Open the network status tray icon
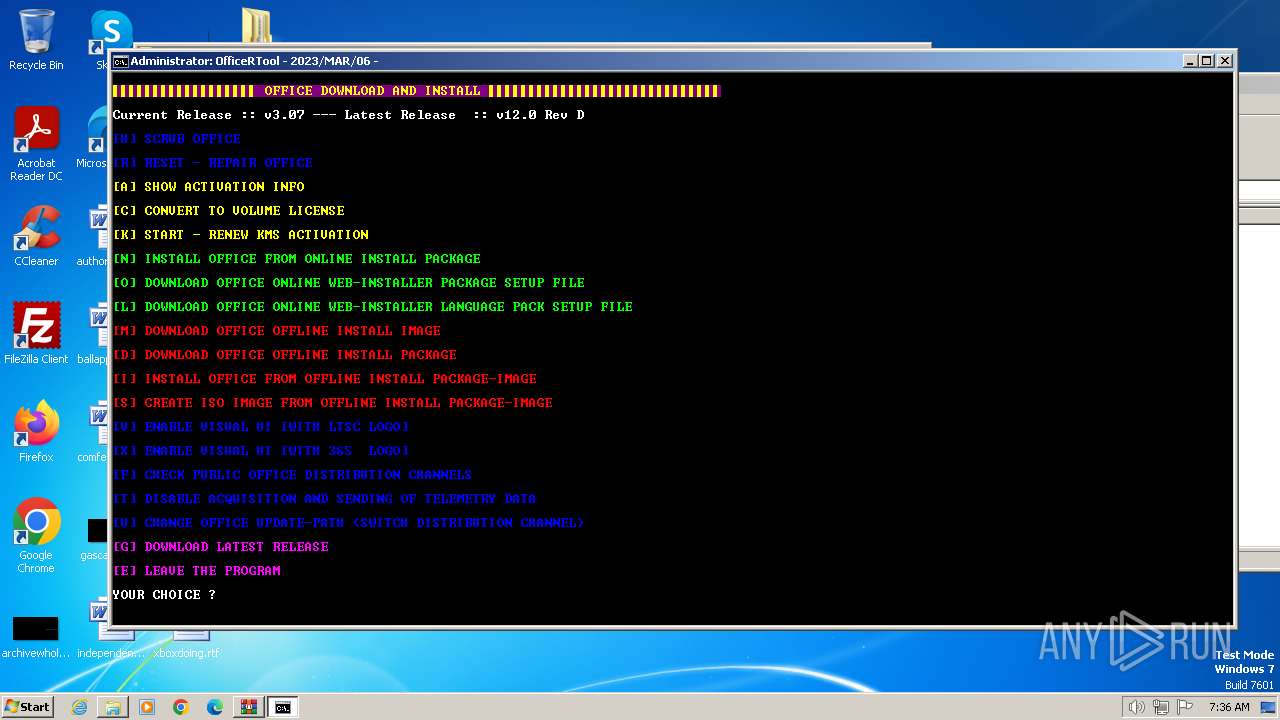The image size is (1280, 720). 1161,707
